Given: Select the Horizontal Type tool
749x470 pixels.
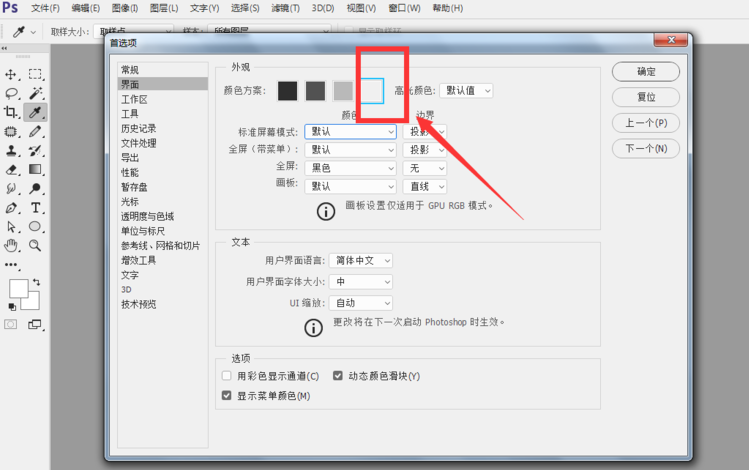Looking at the screenshot, I should [x=35, y=208].
